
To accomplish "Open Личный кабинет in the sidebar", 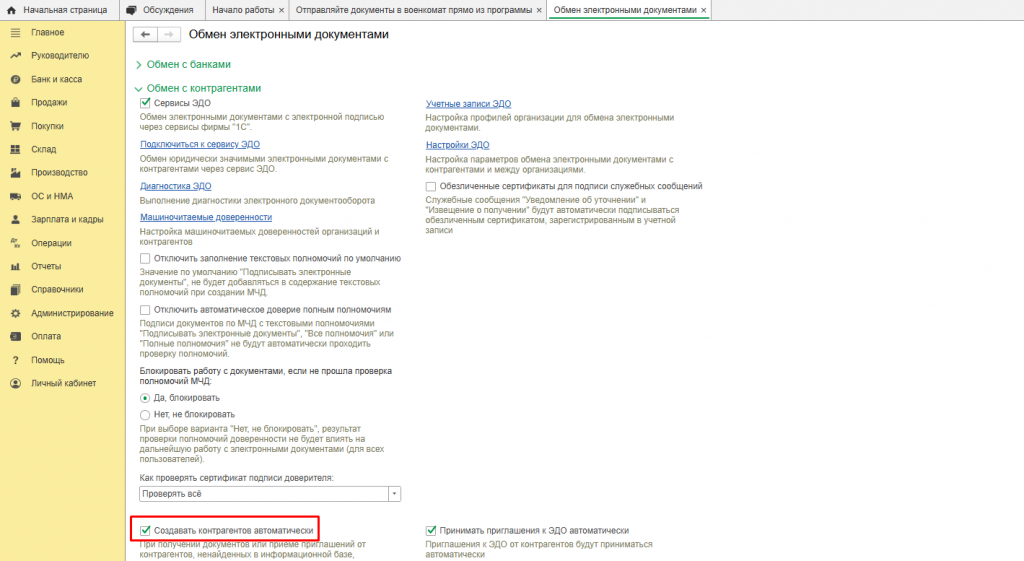I will point(63,383).
